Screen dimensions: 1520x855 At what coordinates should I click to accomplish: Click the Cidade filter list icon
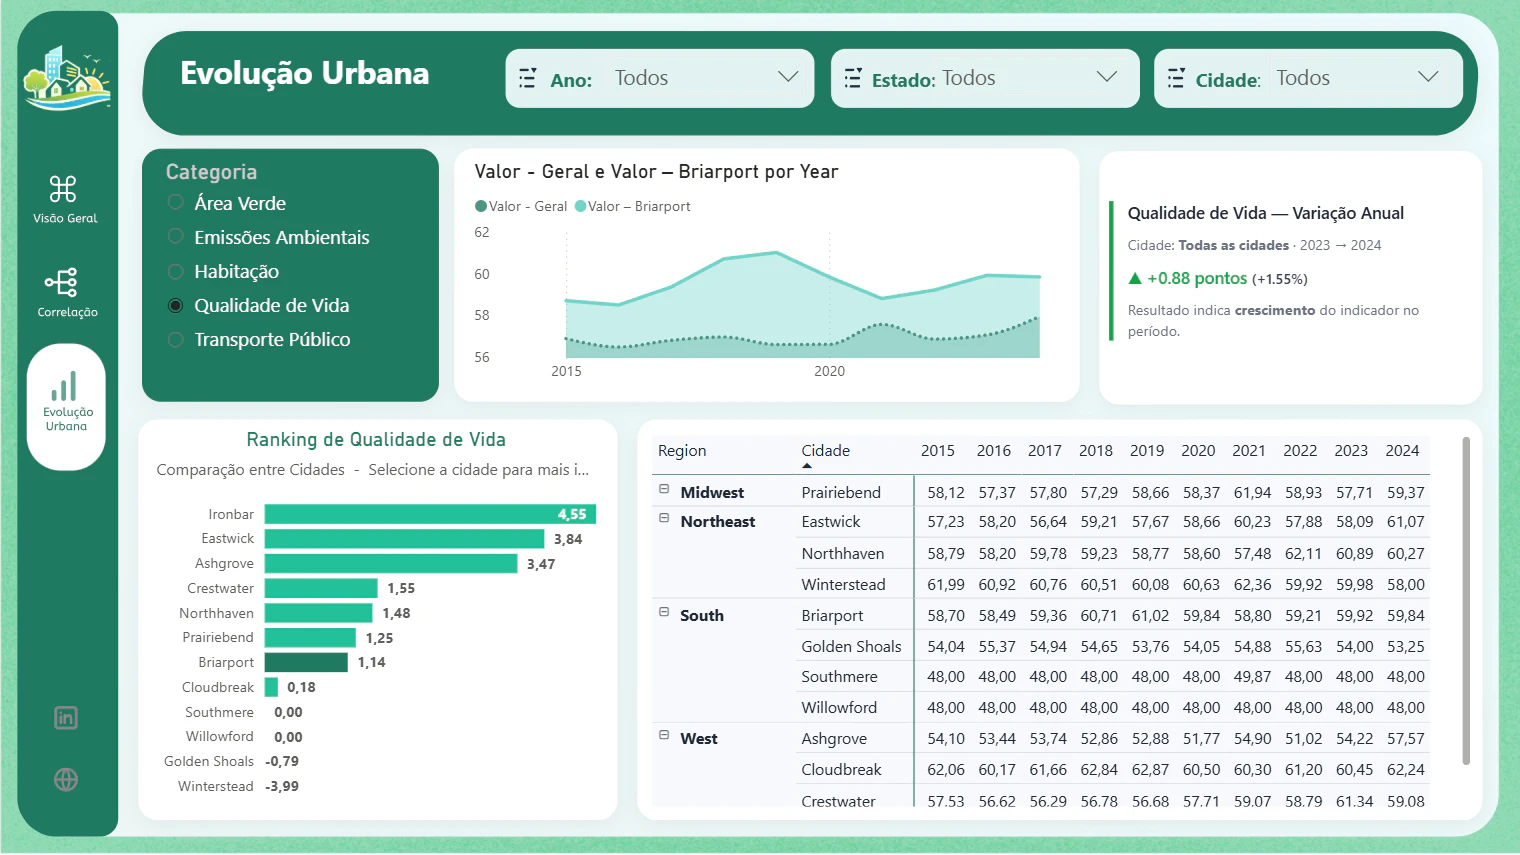click(x=1177, y=78)
